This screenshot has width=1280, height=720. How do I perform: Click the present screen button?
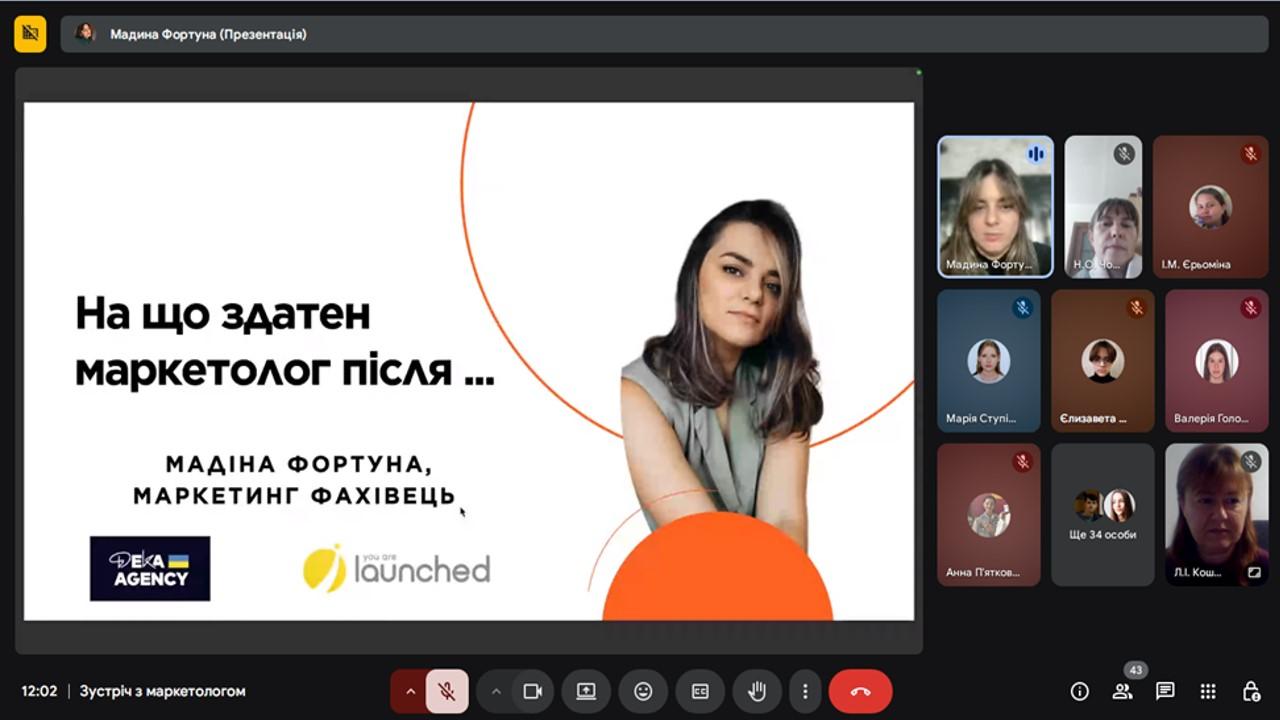pyautogui.click(x=586, y=691)
